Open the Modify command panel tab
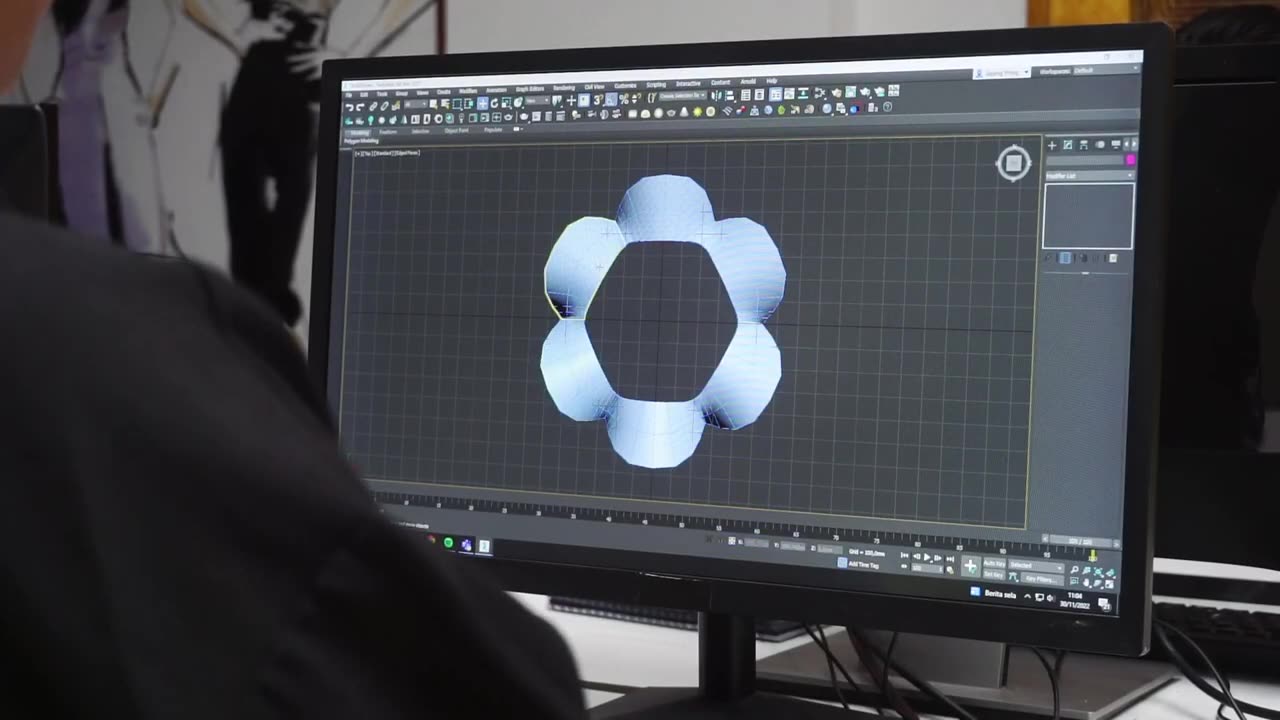The width and height of the screenshot is (1280, 720). pos(1068,145)
